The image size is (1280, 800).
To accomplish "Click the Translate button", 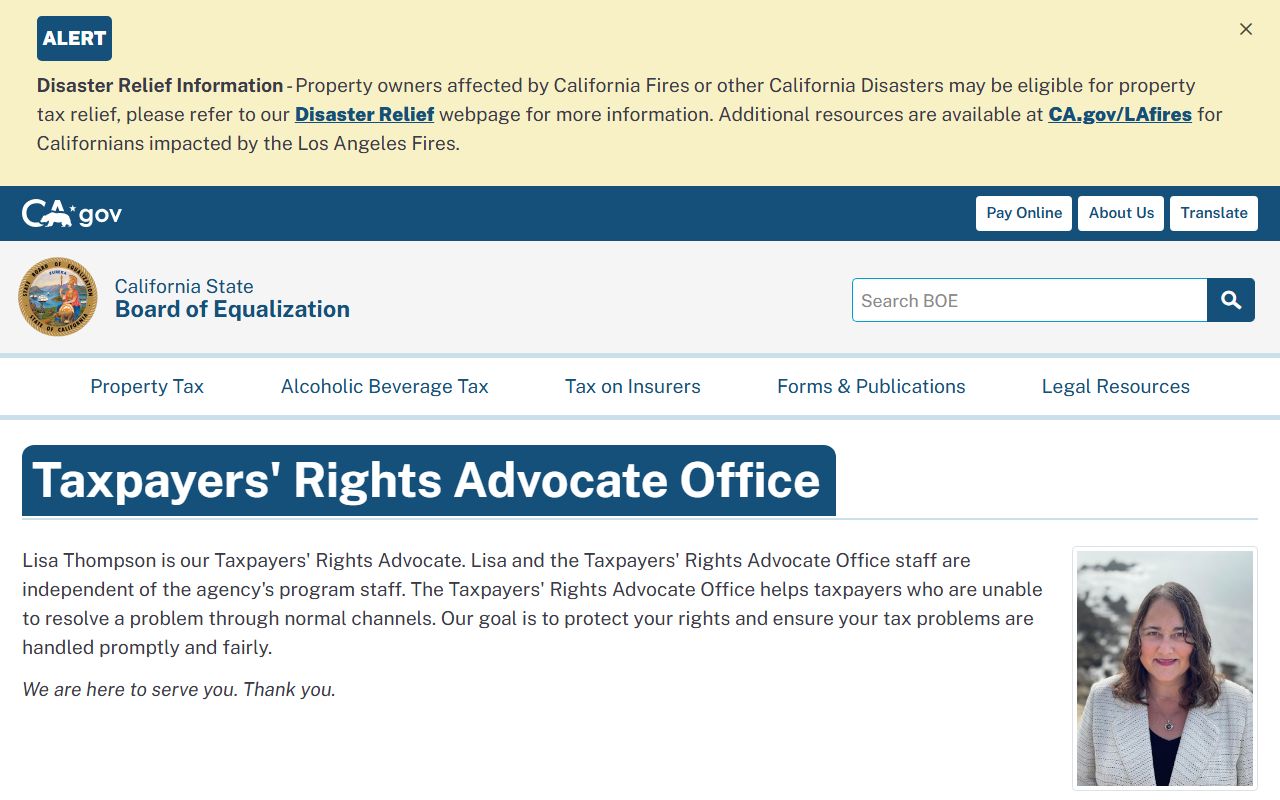I will click(1214, 213).
